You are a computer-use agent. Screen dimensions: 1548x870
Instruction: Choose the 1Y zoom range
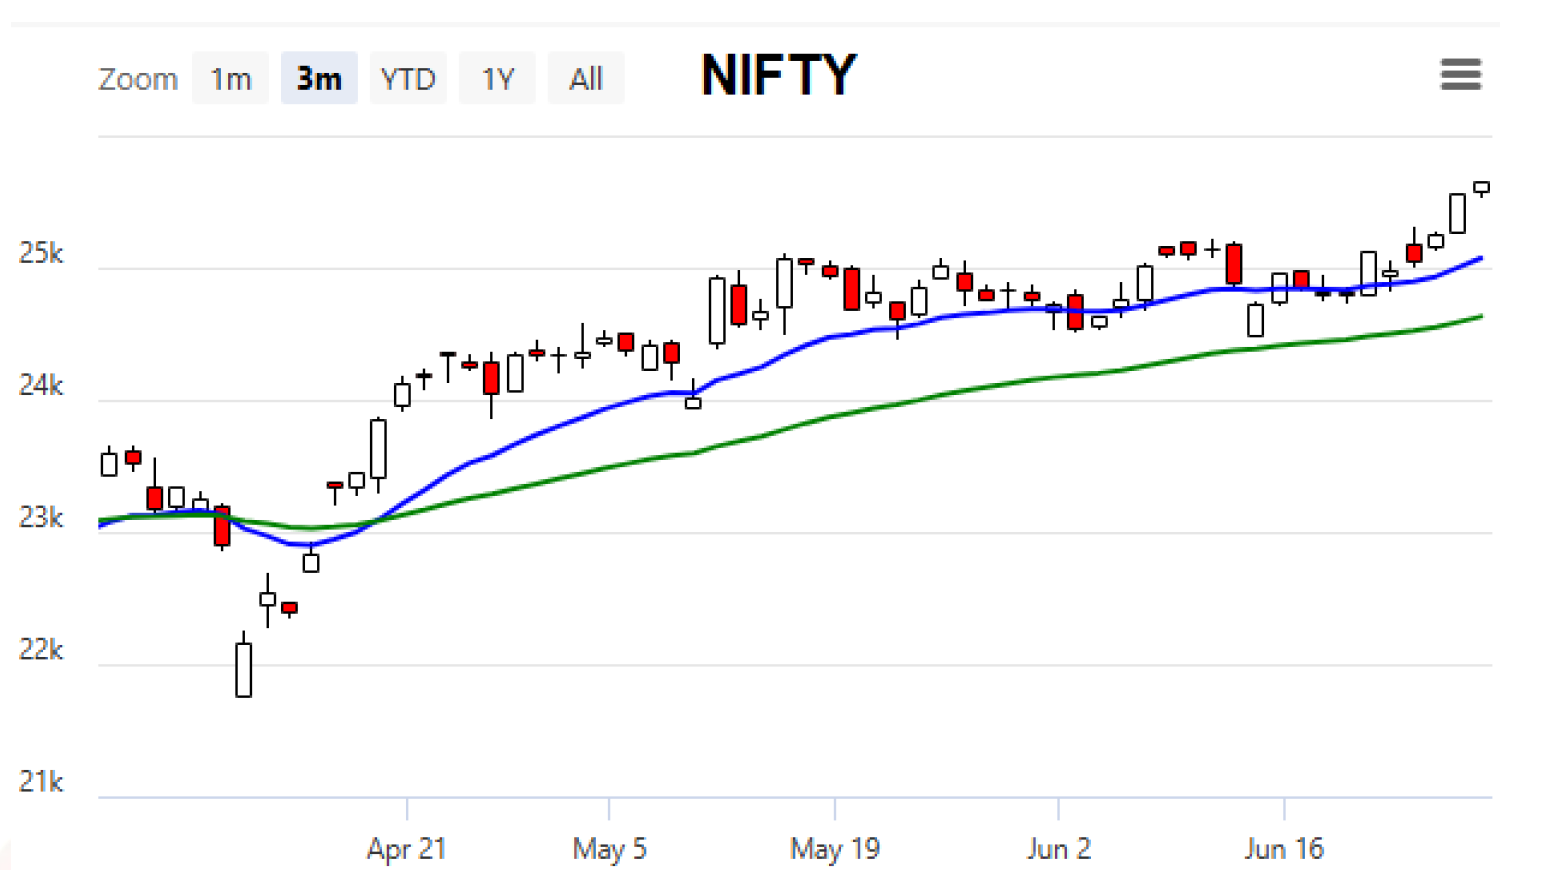497,78
